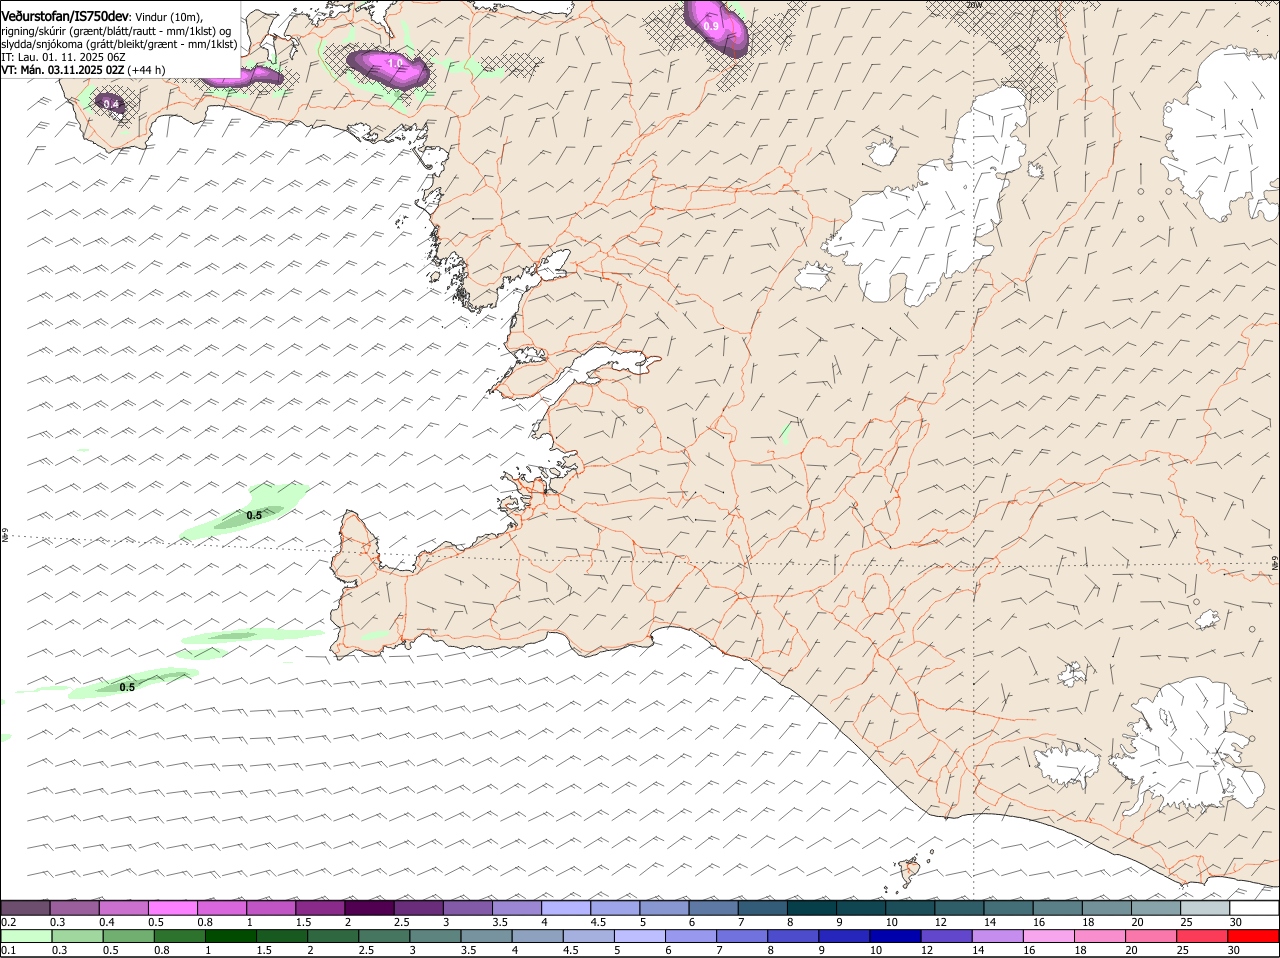The image size is (1280, 958).
Task: Click the upper '0.5' label on the green rain patch
Action: point(254,515)
